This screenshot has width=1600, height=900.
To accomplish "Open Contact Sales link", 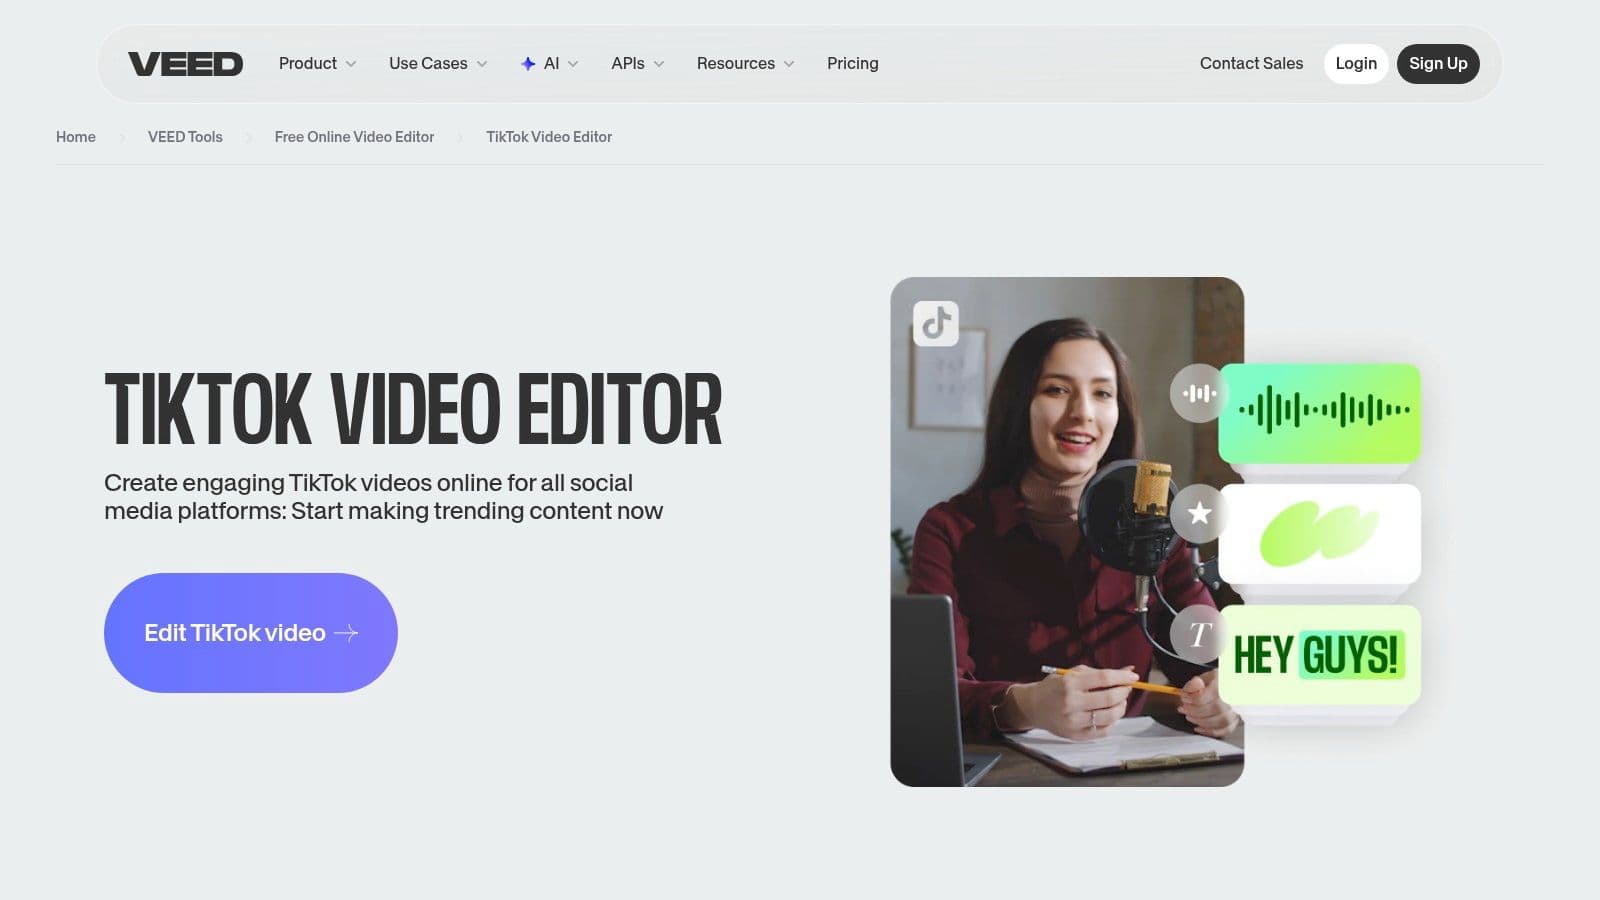I will pos(1251,64).
